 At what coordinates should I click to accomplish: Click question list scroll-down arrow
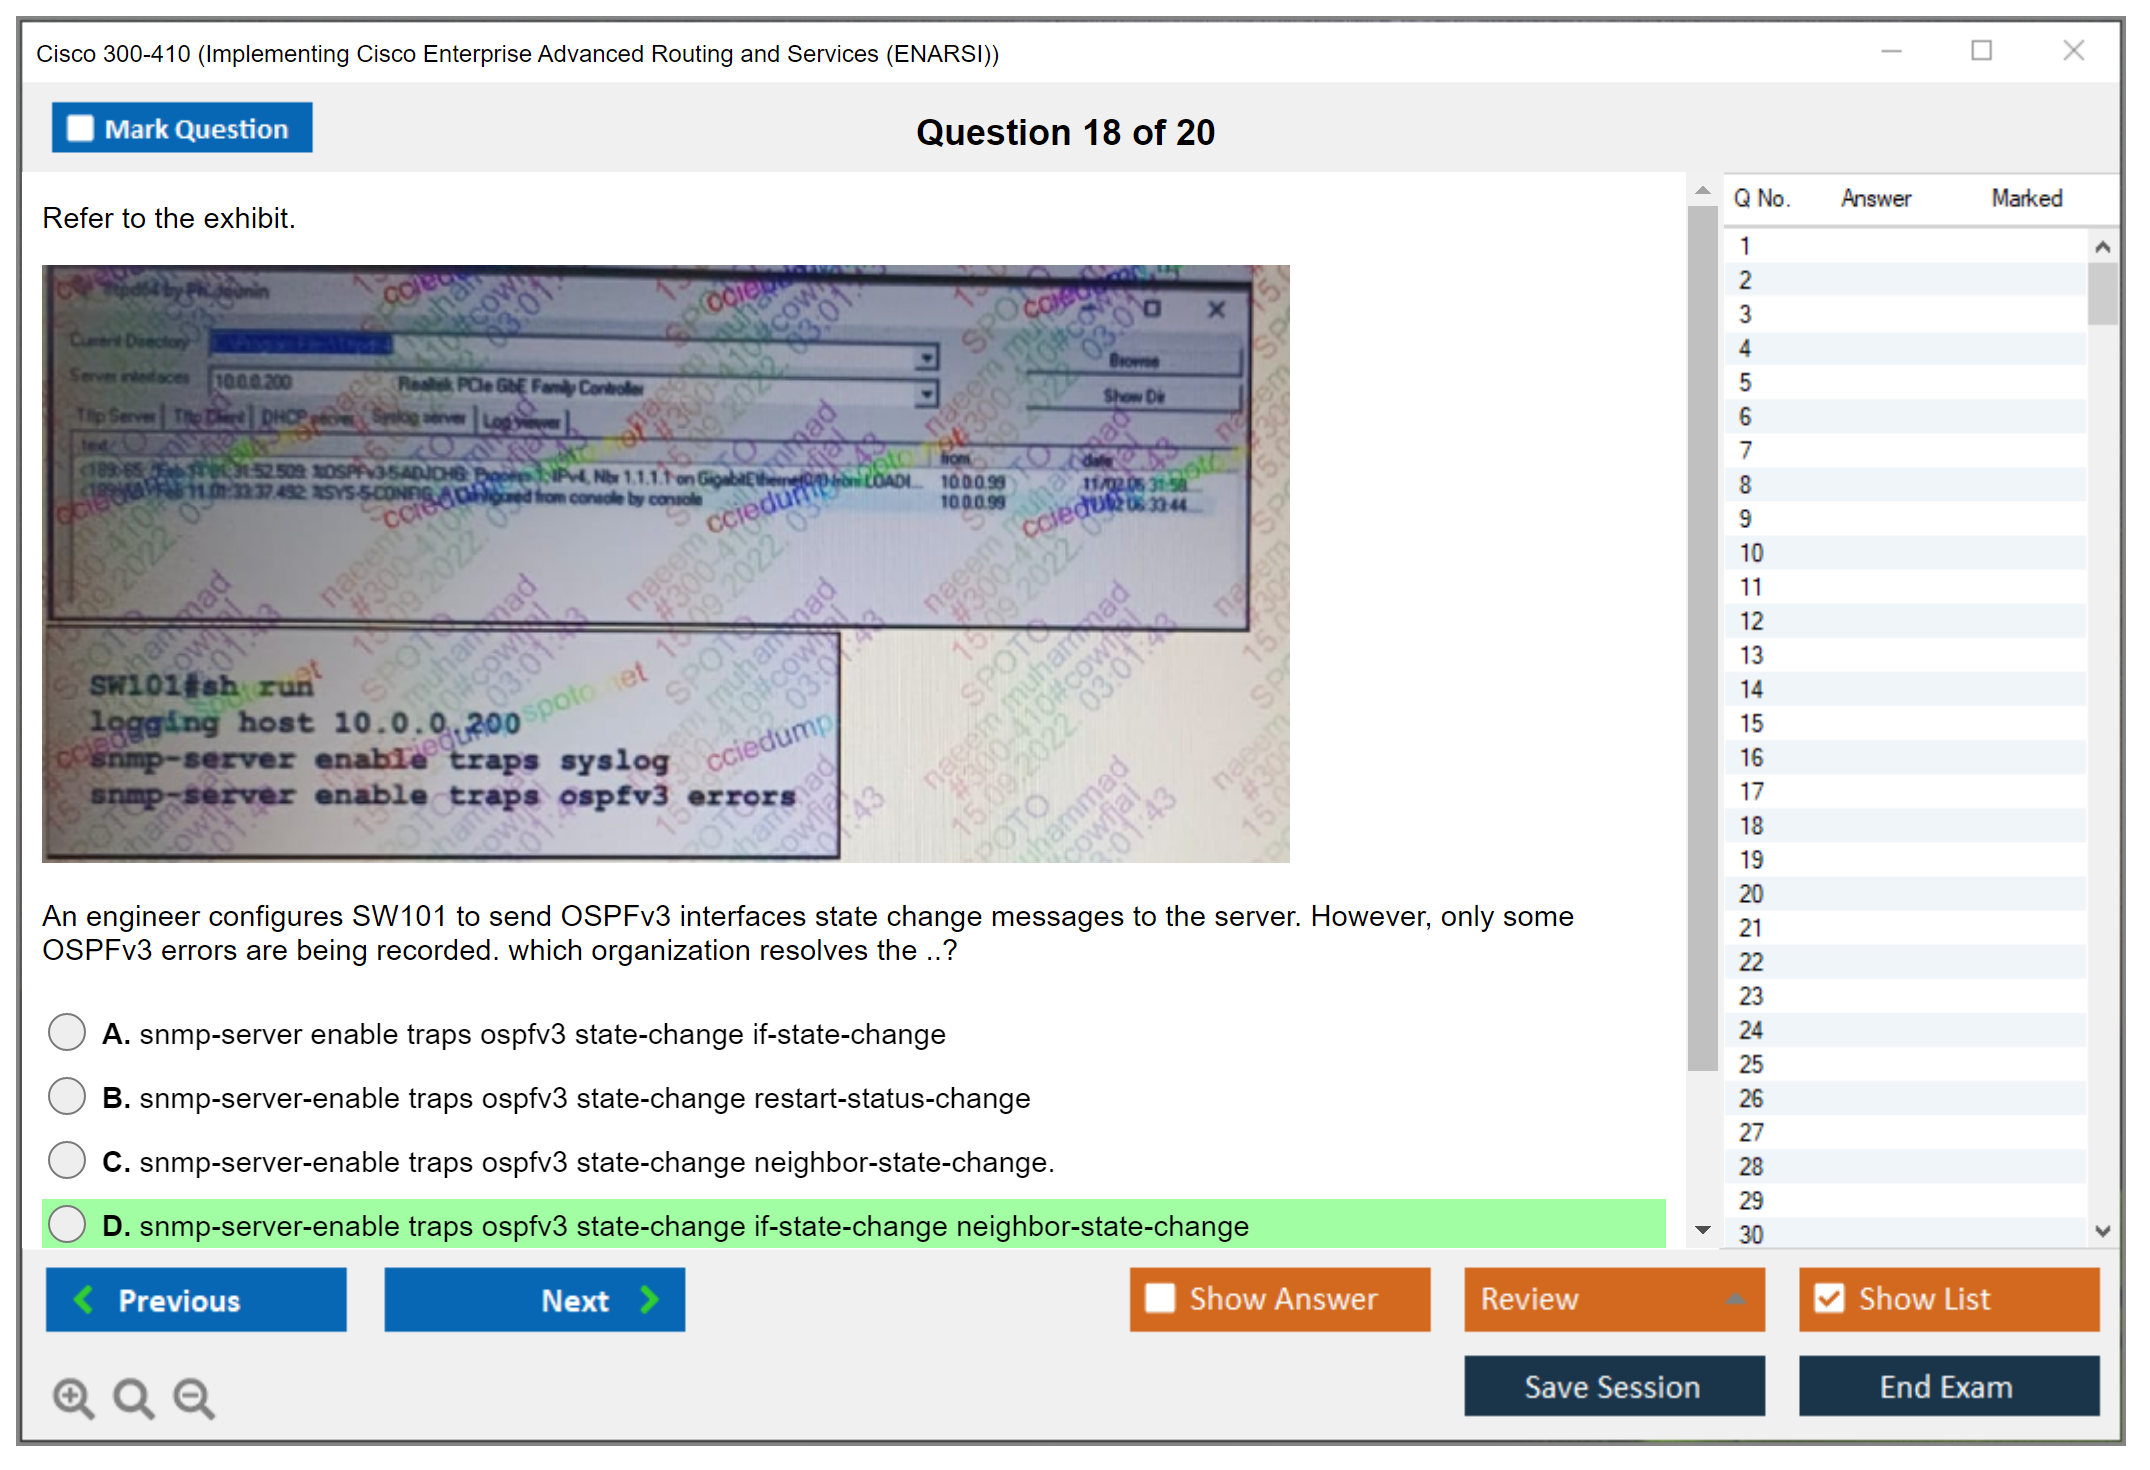point(2102,1231)
